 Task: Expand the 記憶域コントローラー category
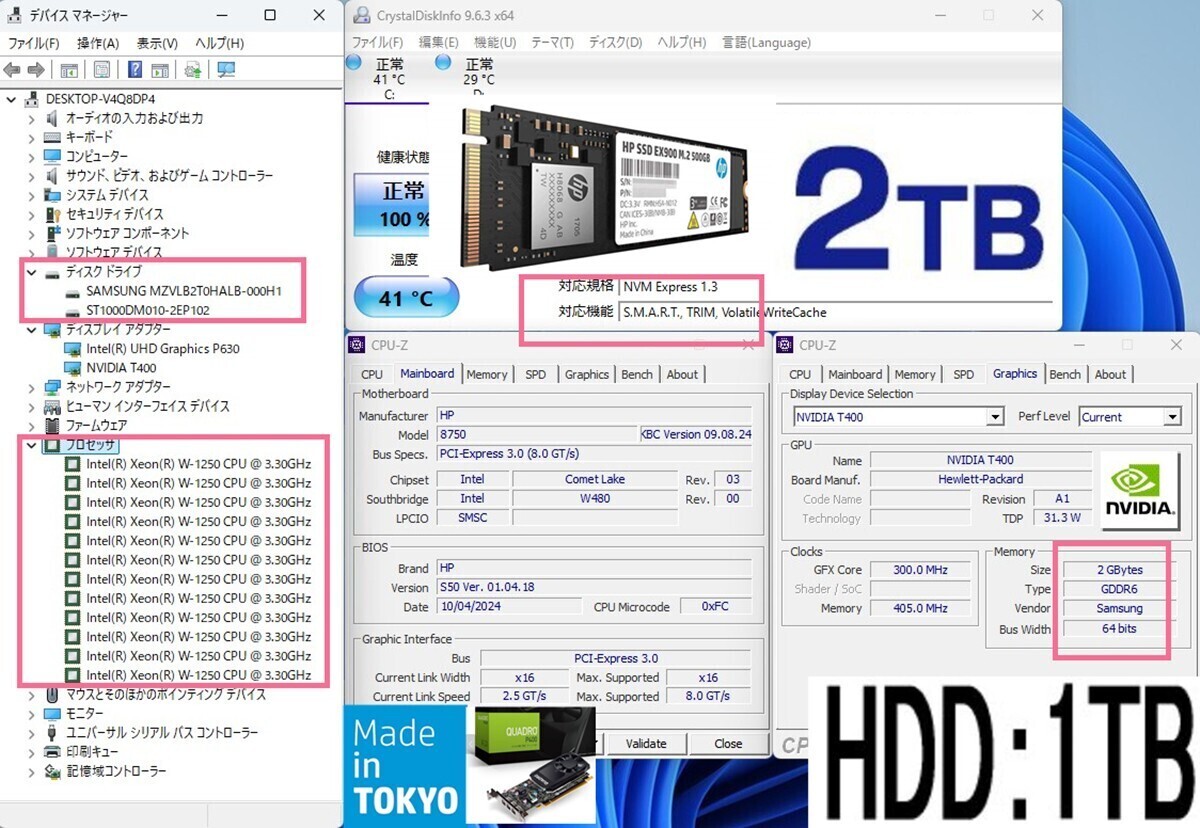click(x=31, y=772)
